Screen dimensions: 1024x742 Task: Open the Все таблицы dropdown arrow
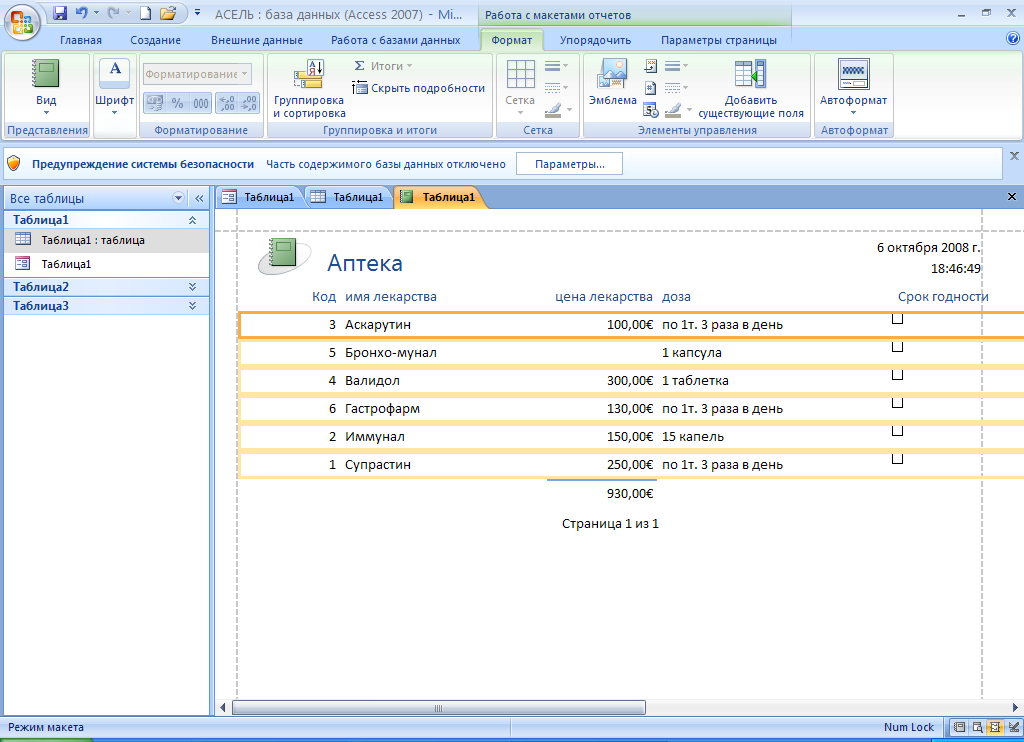click(x=179, y=198)
